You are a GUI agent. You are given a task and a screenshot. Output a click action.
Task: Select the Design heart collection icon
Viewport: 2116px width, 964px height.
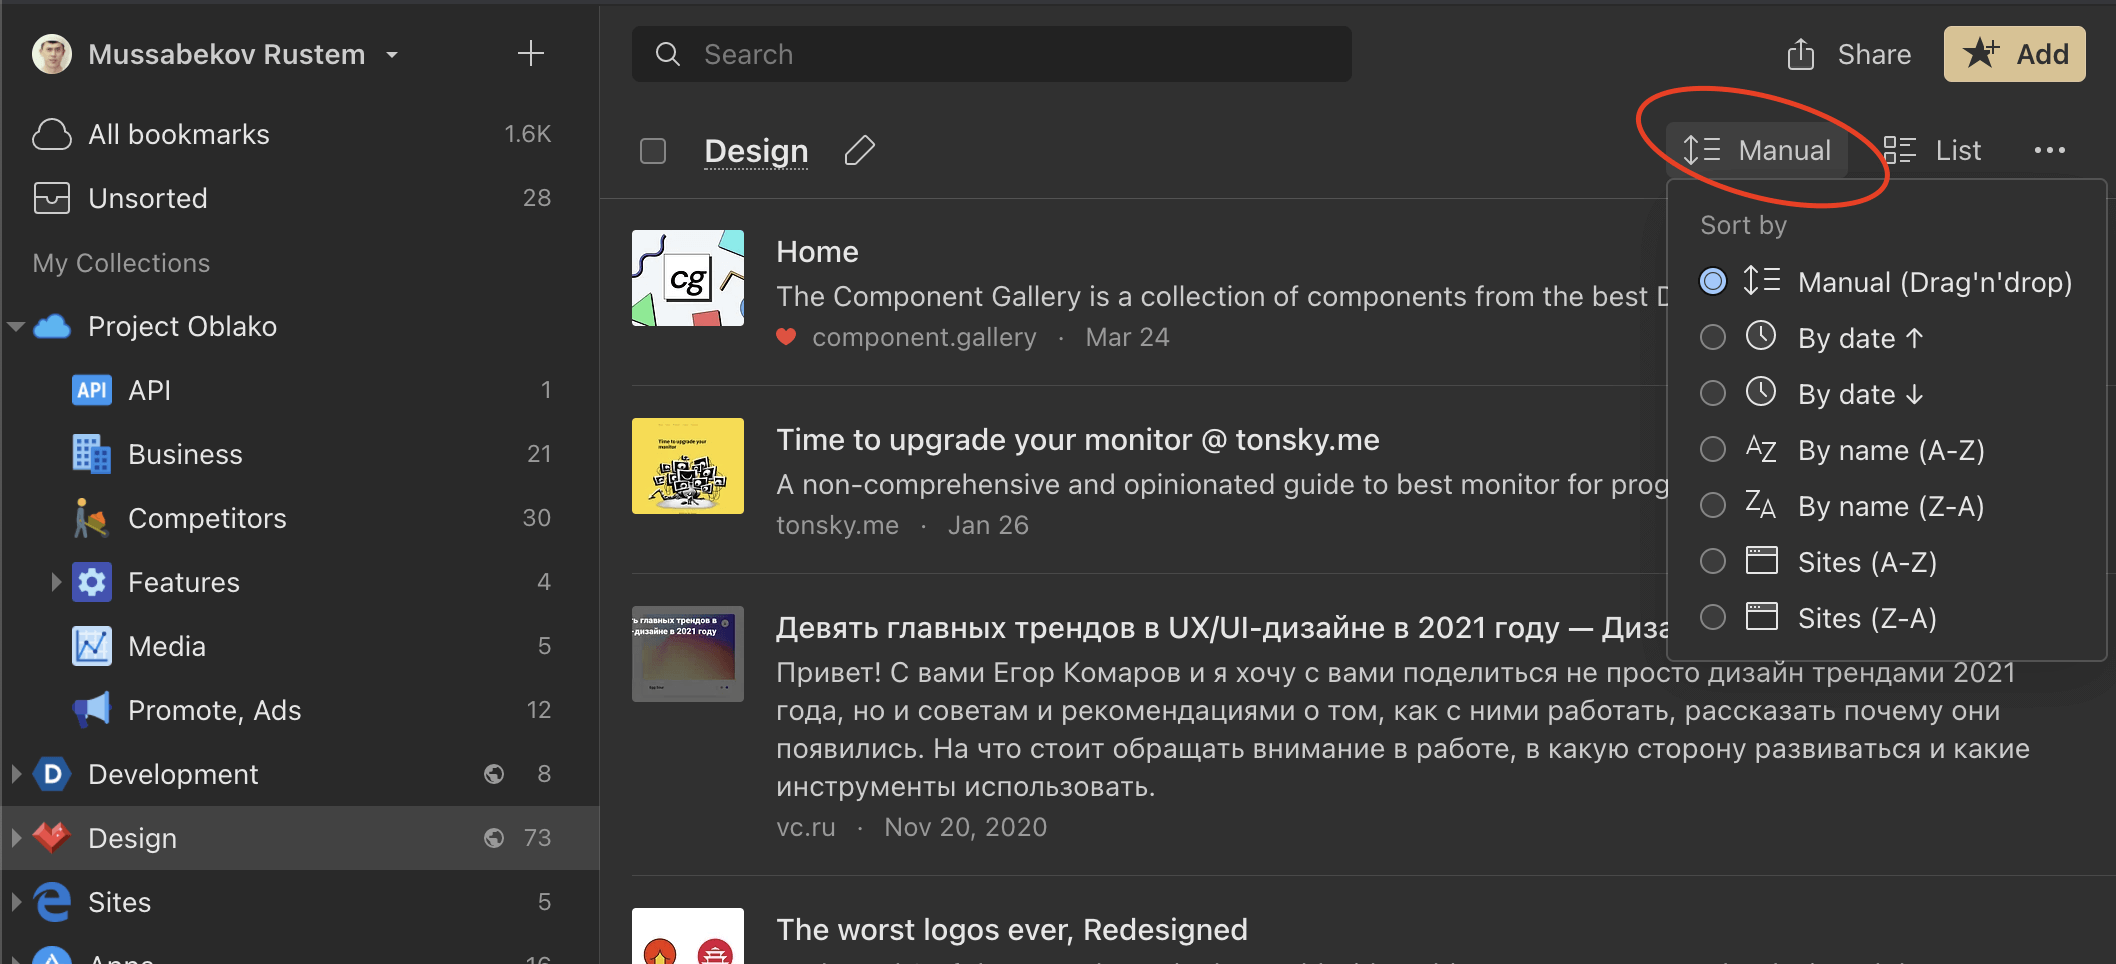point(52,838)
